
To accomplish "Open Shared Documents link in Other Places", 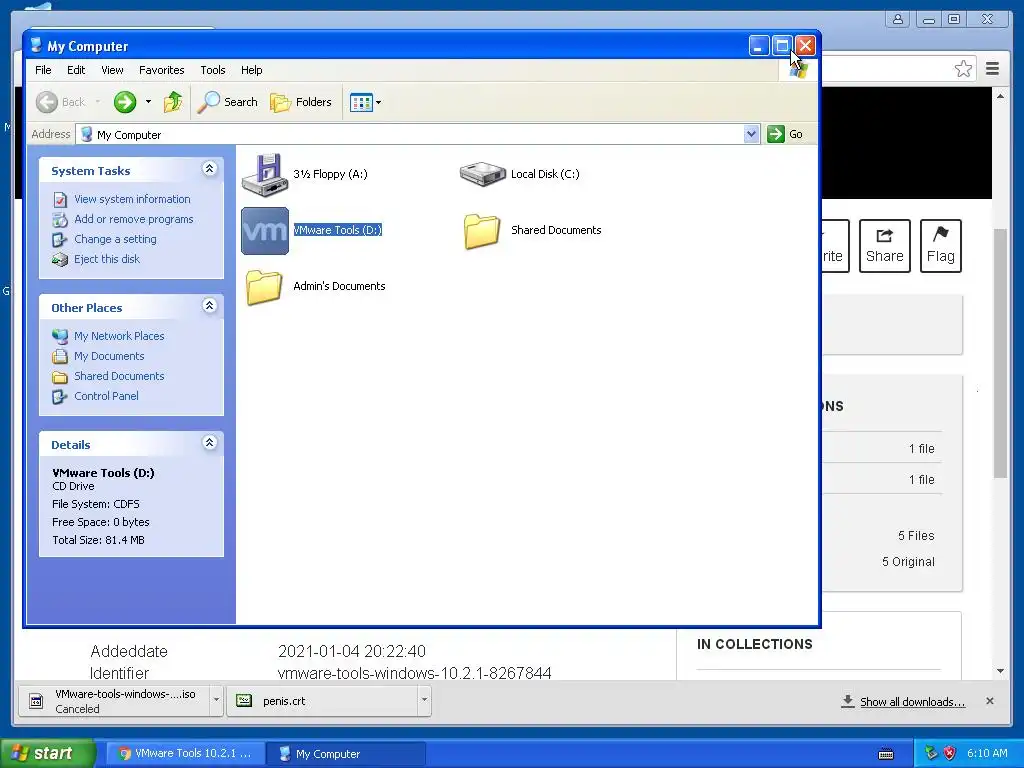I will click(119, 376).
